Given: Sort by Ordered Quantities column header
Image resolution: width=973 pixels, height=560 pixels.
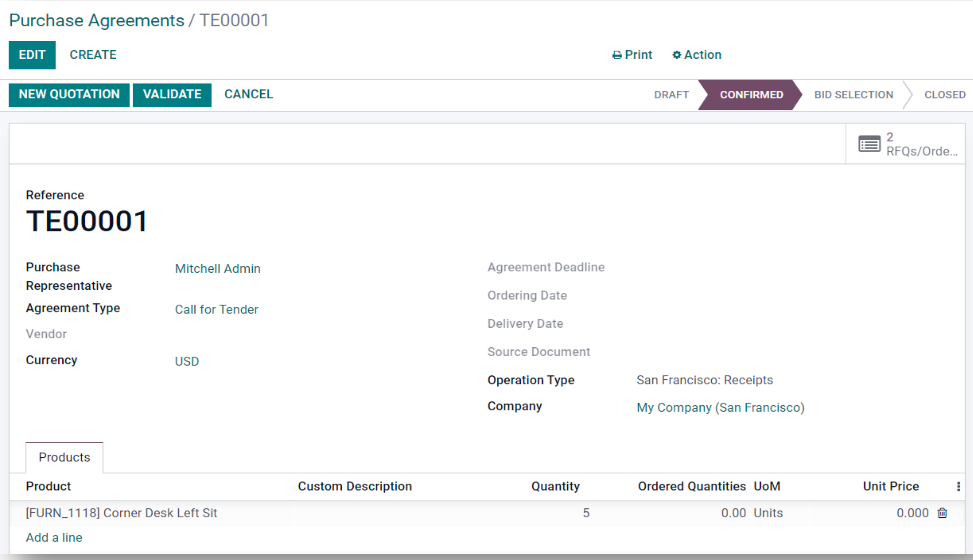Looking at the screenshot, I should (691, 486).
